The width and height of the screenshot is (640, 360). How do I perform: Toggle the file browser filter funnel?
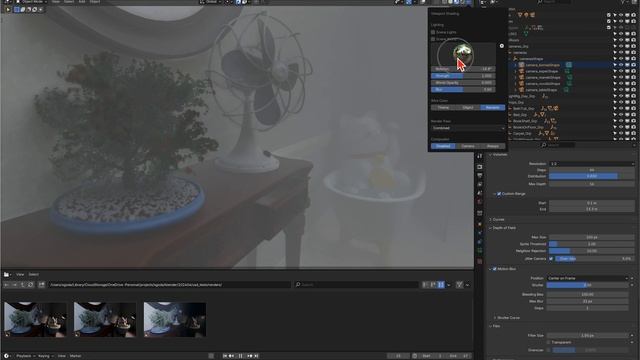pyautogui.click(x=460, y=284)
